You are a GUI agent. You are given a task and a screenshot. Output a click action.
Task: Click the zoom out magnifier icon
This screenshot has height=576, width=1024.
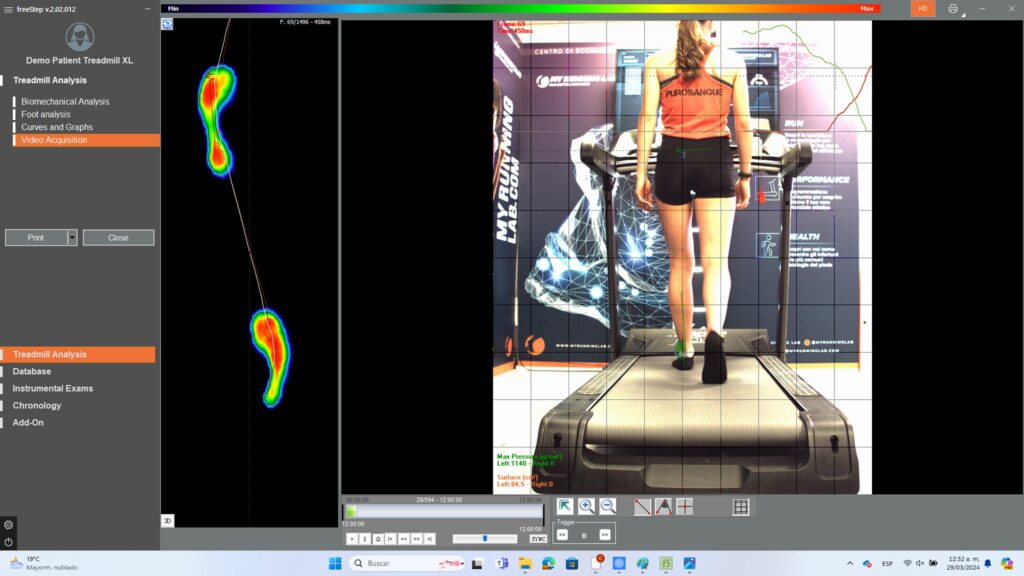click(x=606, y=507)
